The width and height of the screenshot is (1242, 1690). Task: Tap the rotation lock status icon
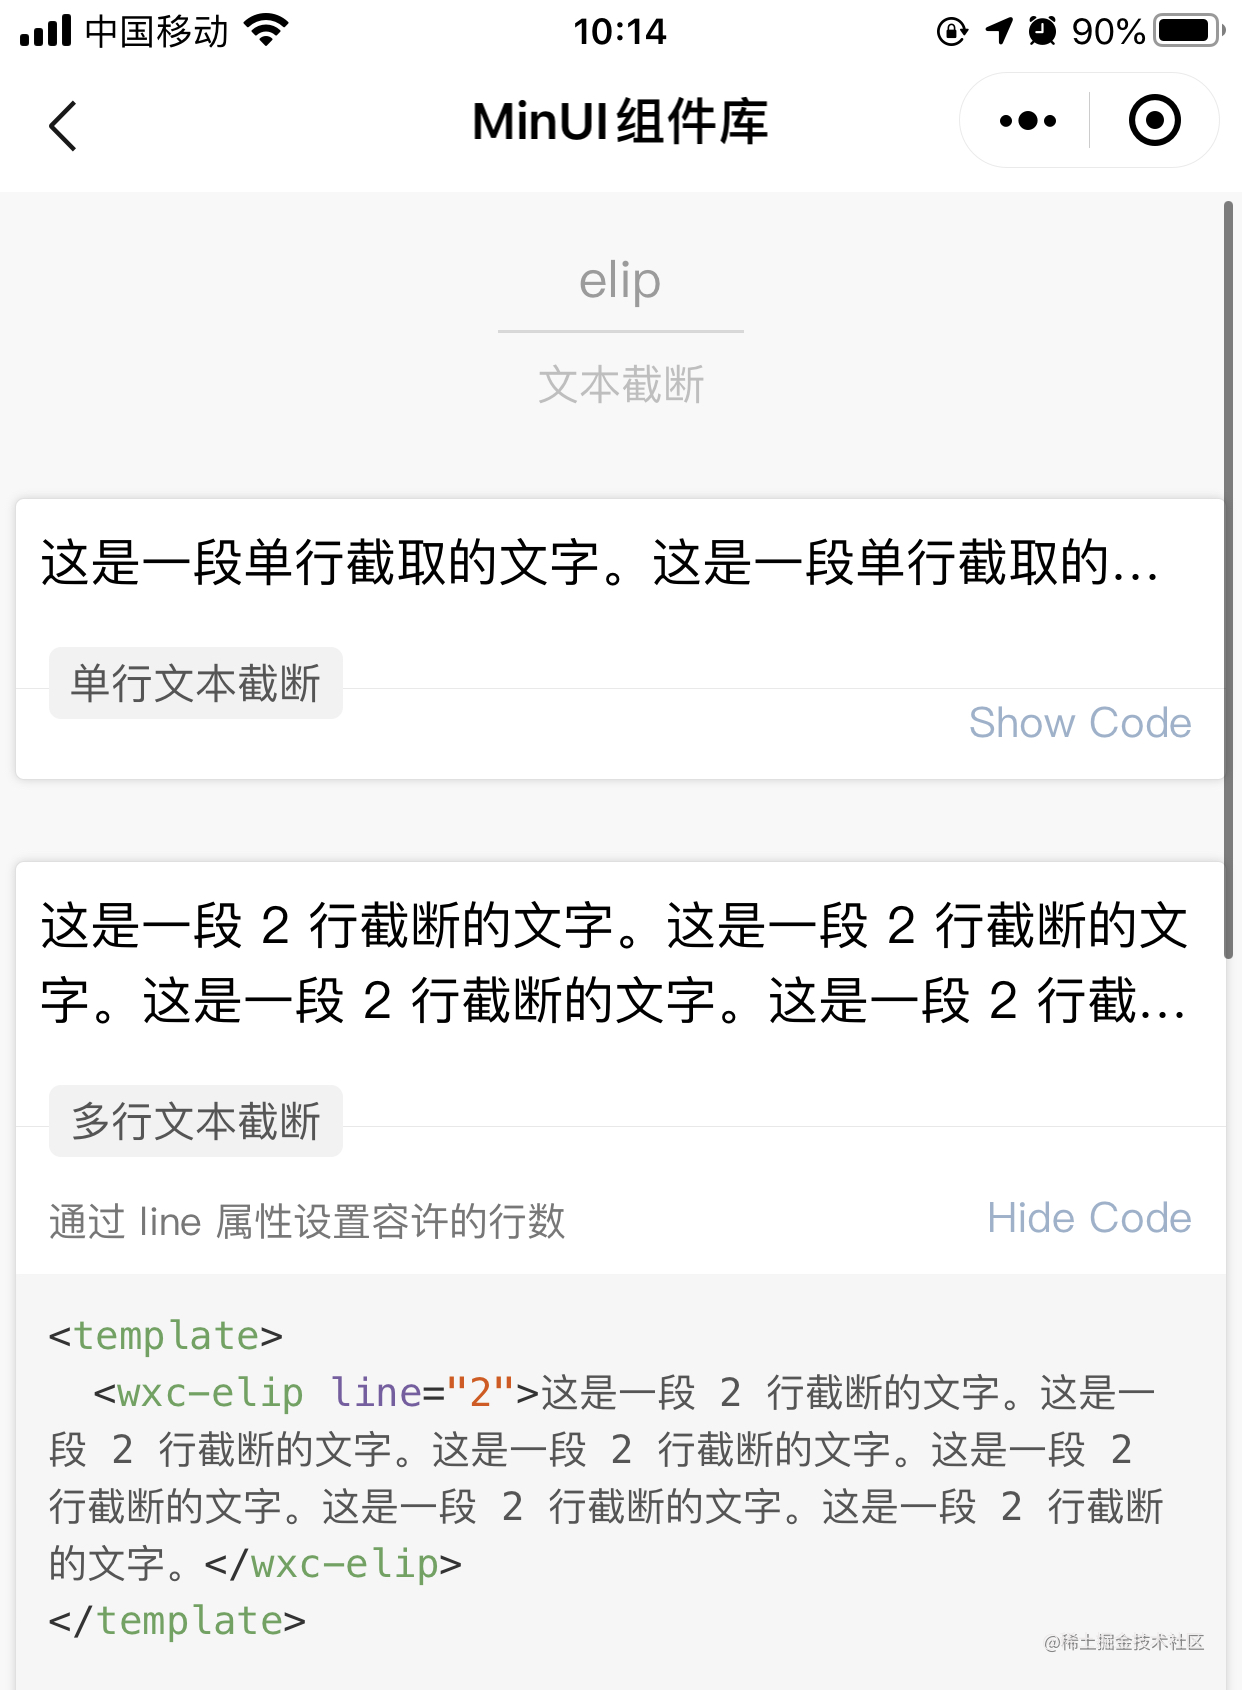[952, 32]
